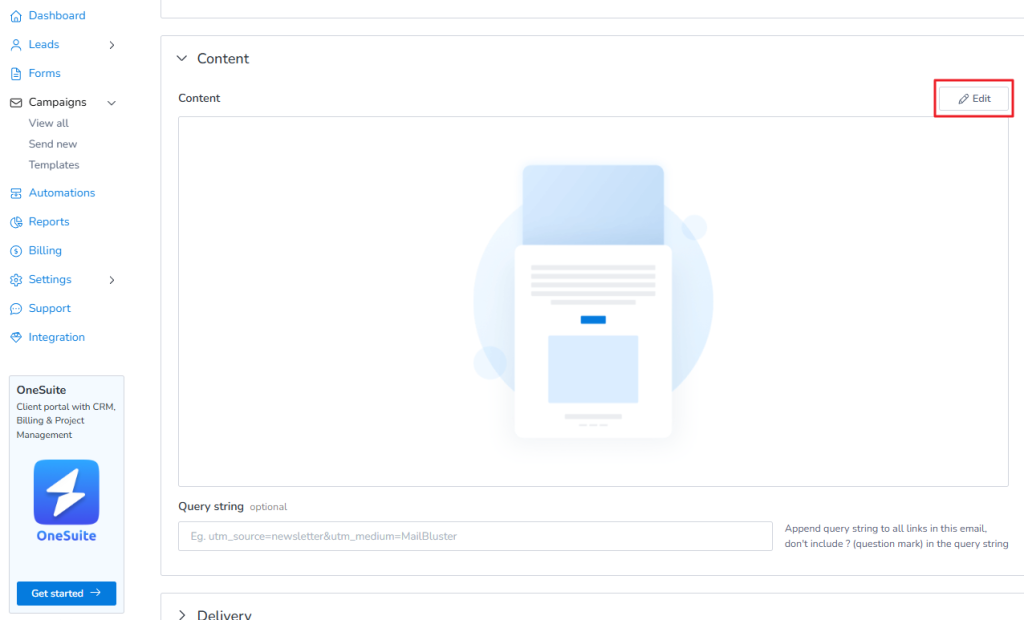Click the OneSuite ad title text

pos(41,390)
